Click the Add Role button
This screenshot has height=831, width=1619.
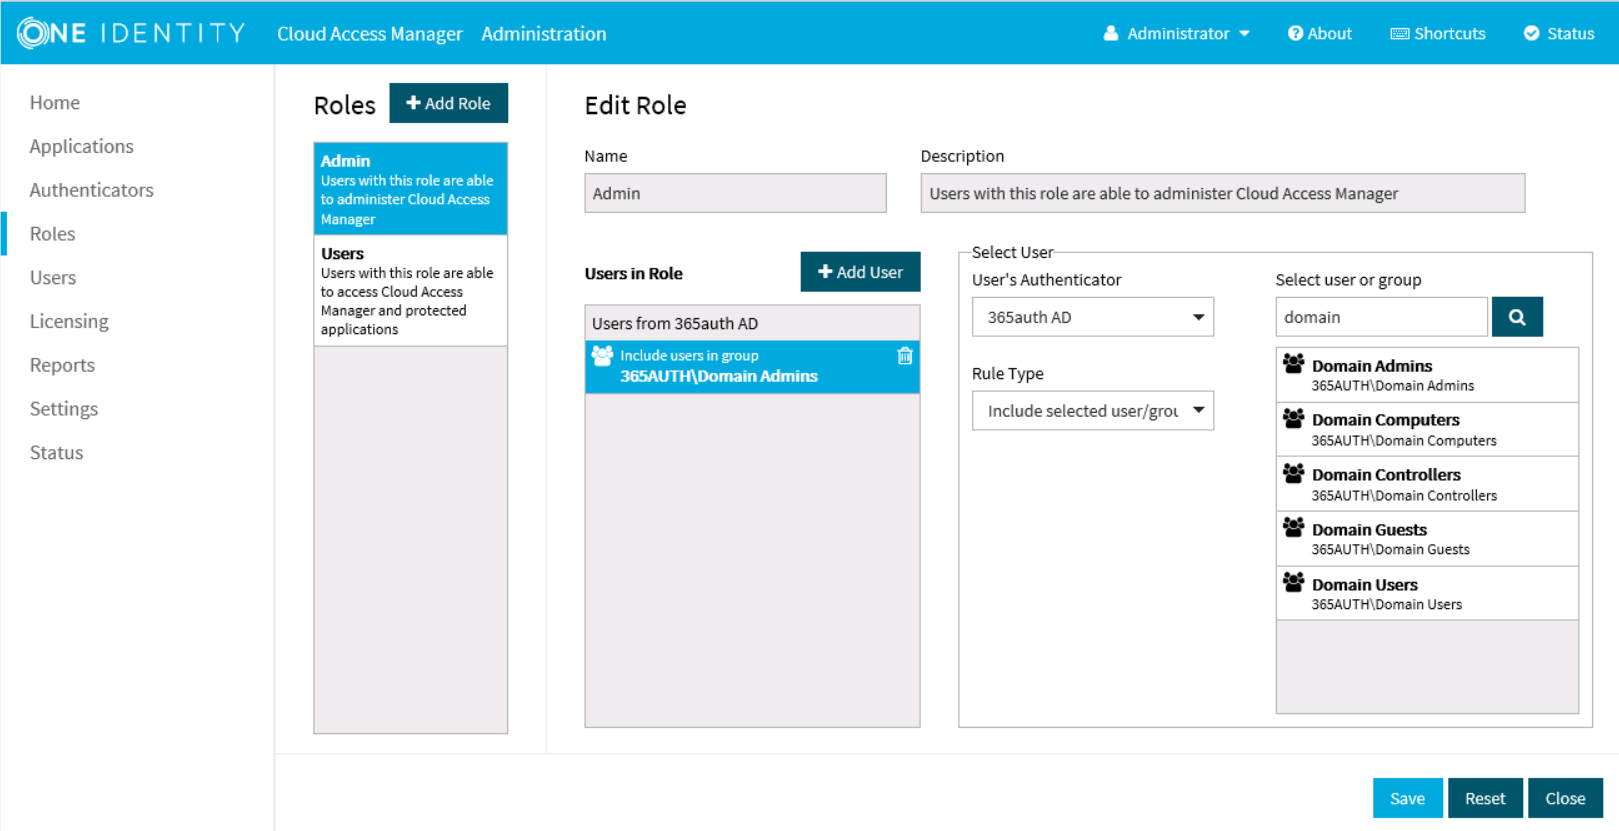coord(448,103)
